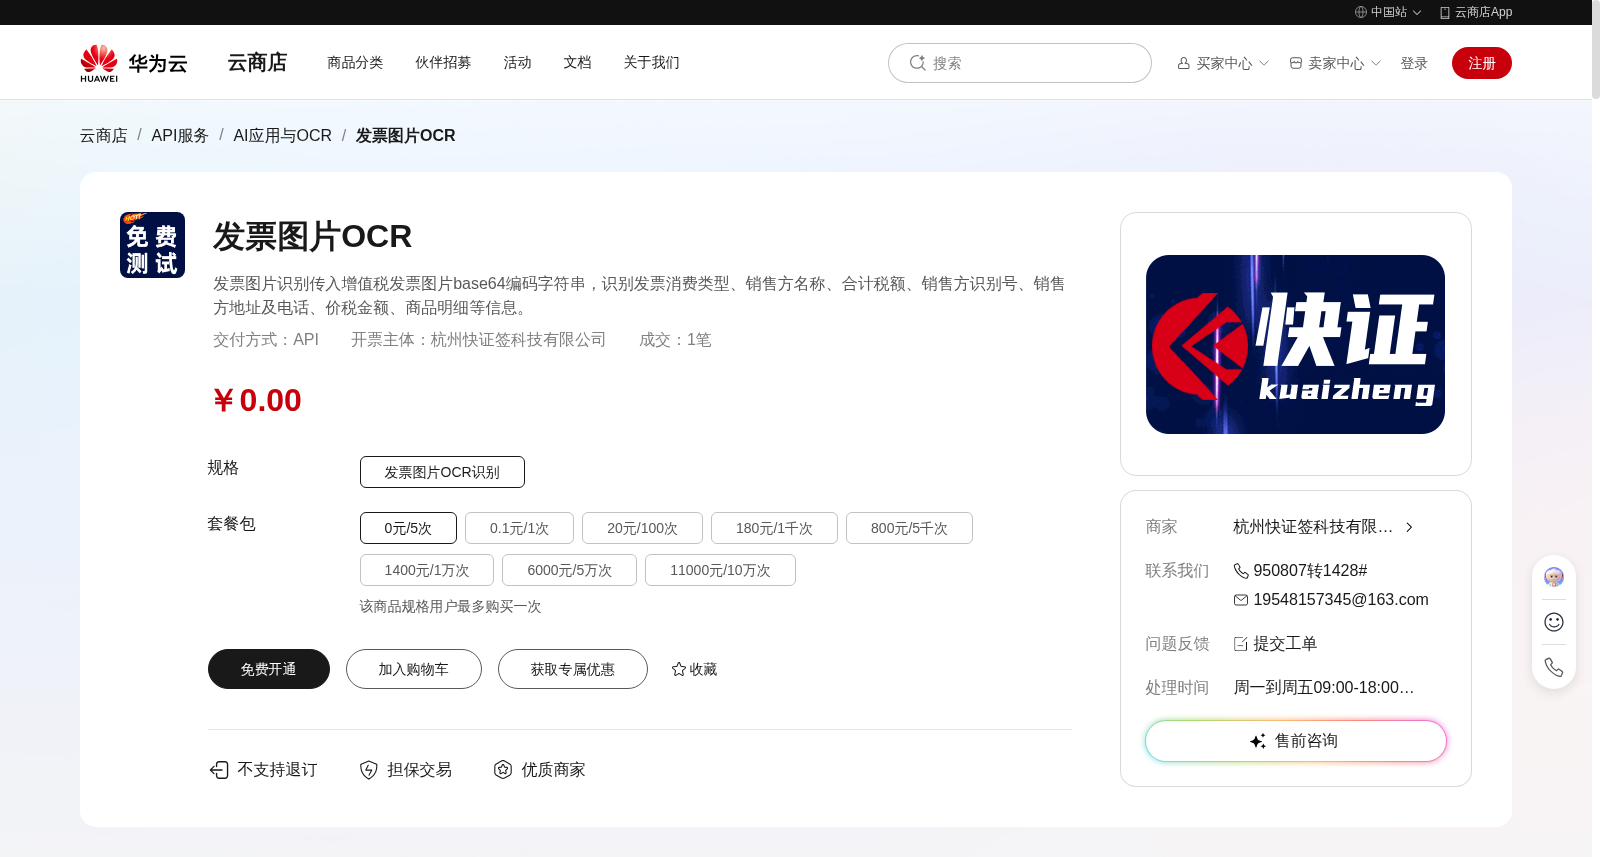
Task: Click the search magnifier icon
Action: 917,63
